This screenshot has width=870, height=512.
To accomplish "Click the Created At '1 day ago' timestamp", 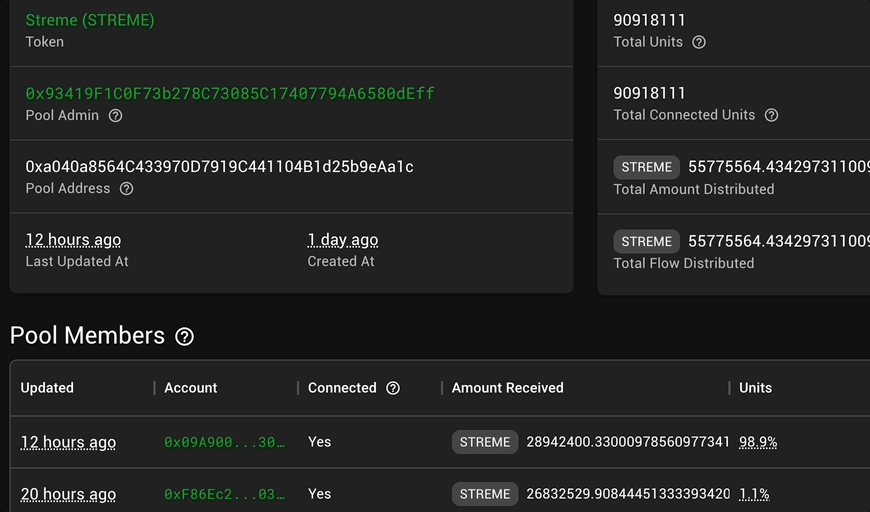I will click(343, 240).
